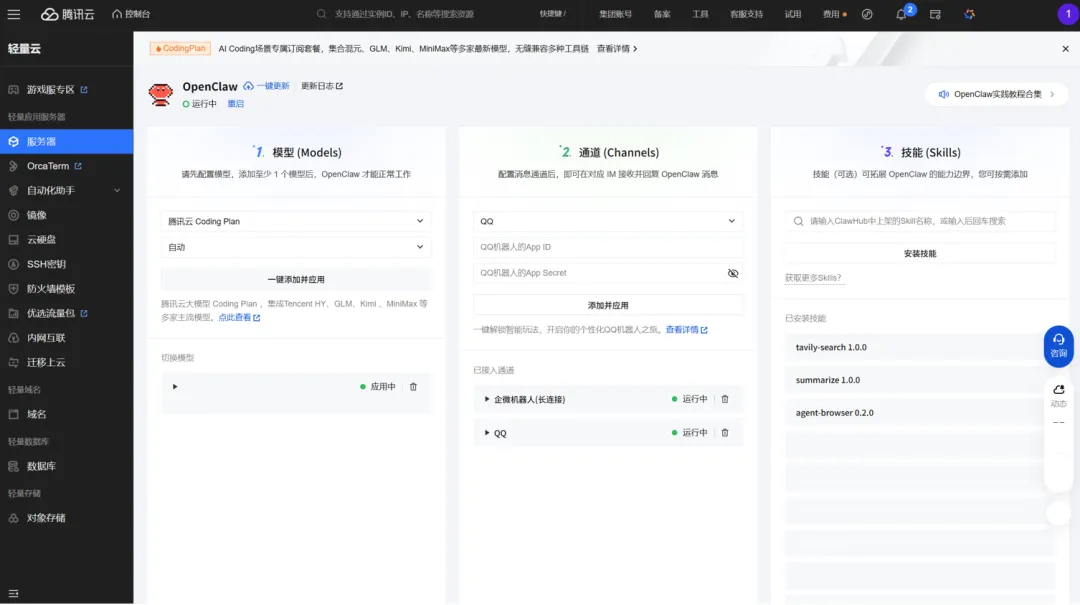The image size is (1080, 605).
Task: Click the 腾讯云 logo
Action: 68,14
